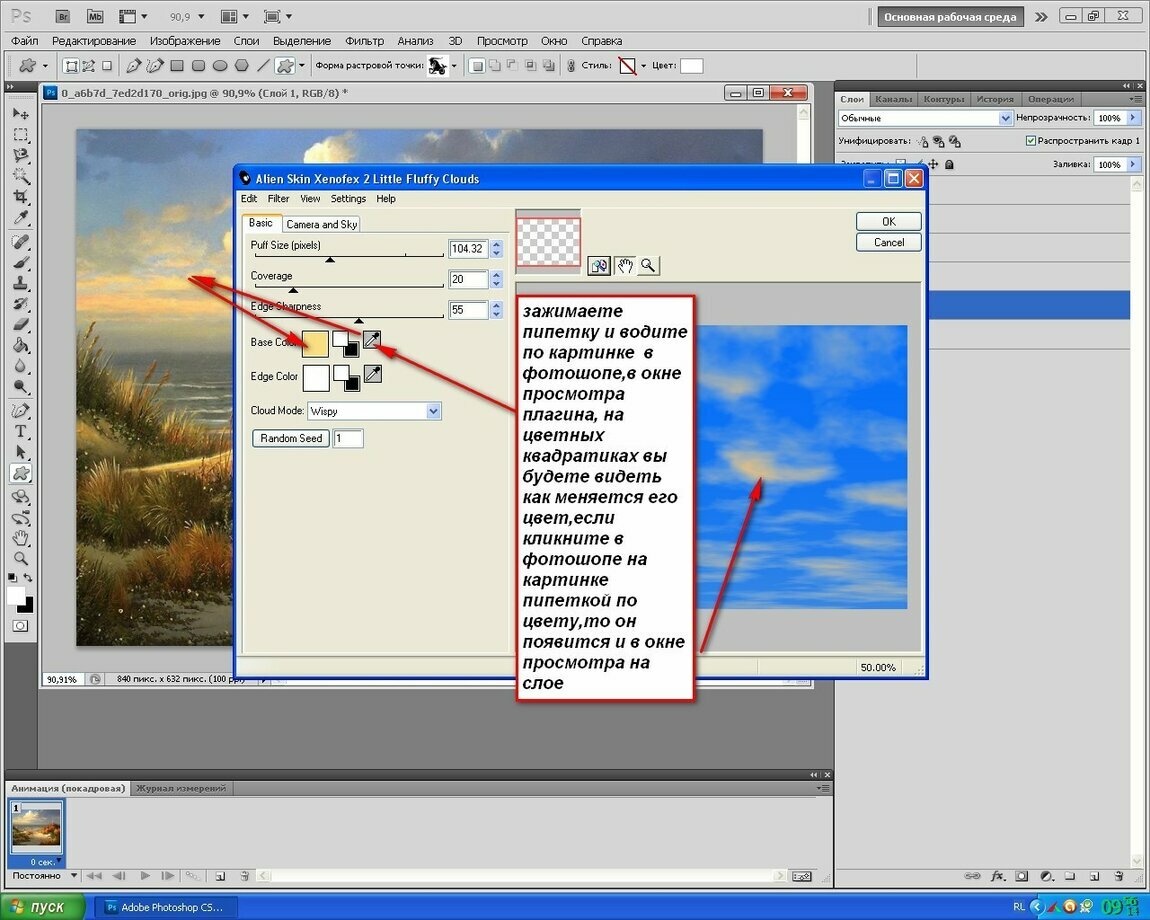Activate the hand pan tool in plugin preview
Screen dimensions: 1150x920
pos(624,266)
